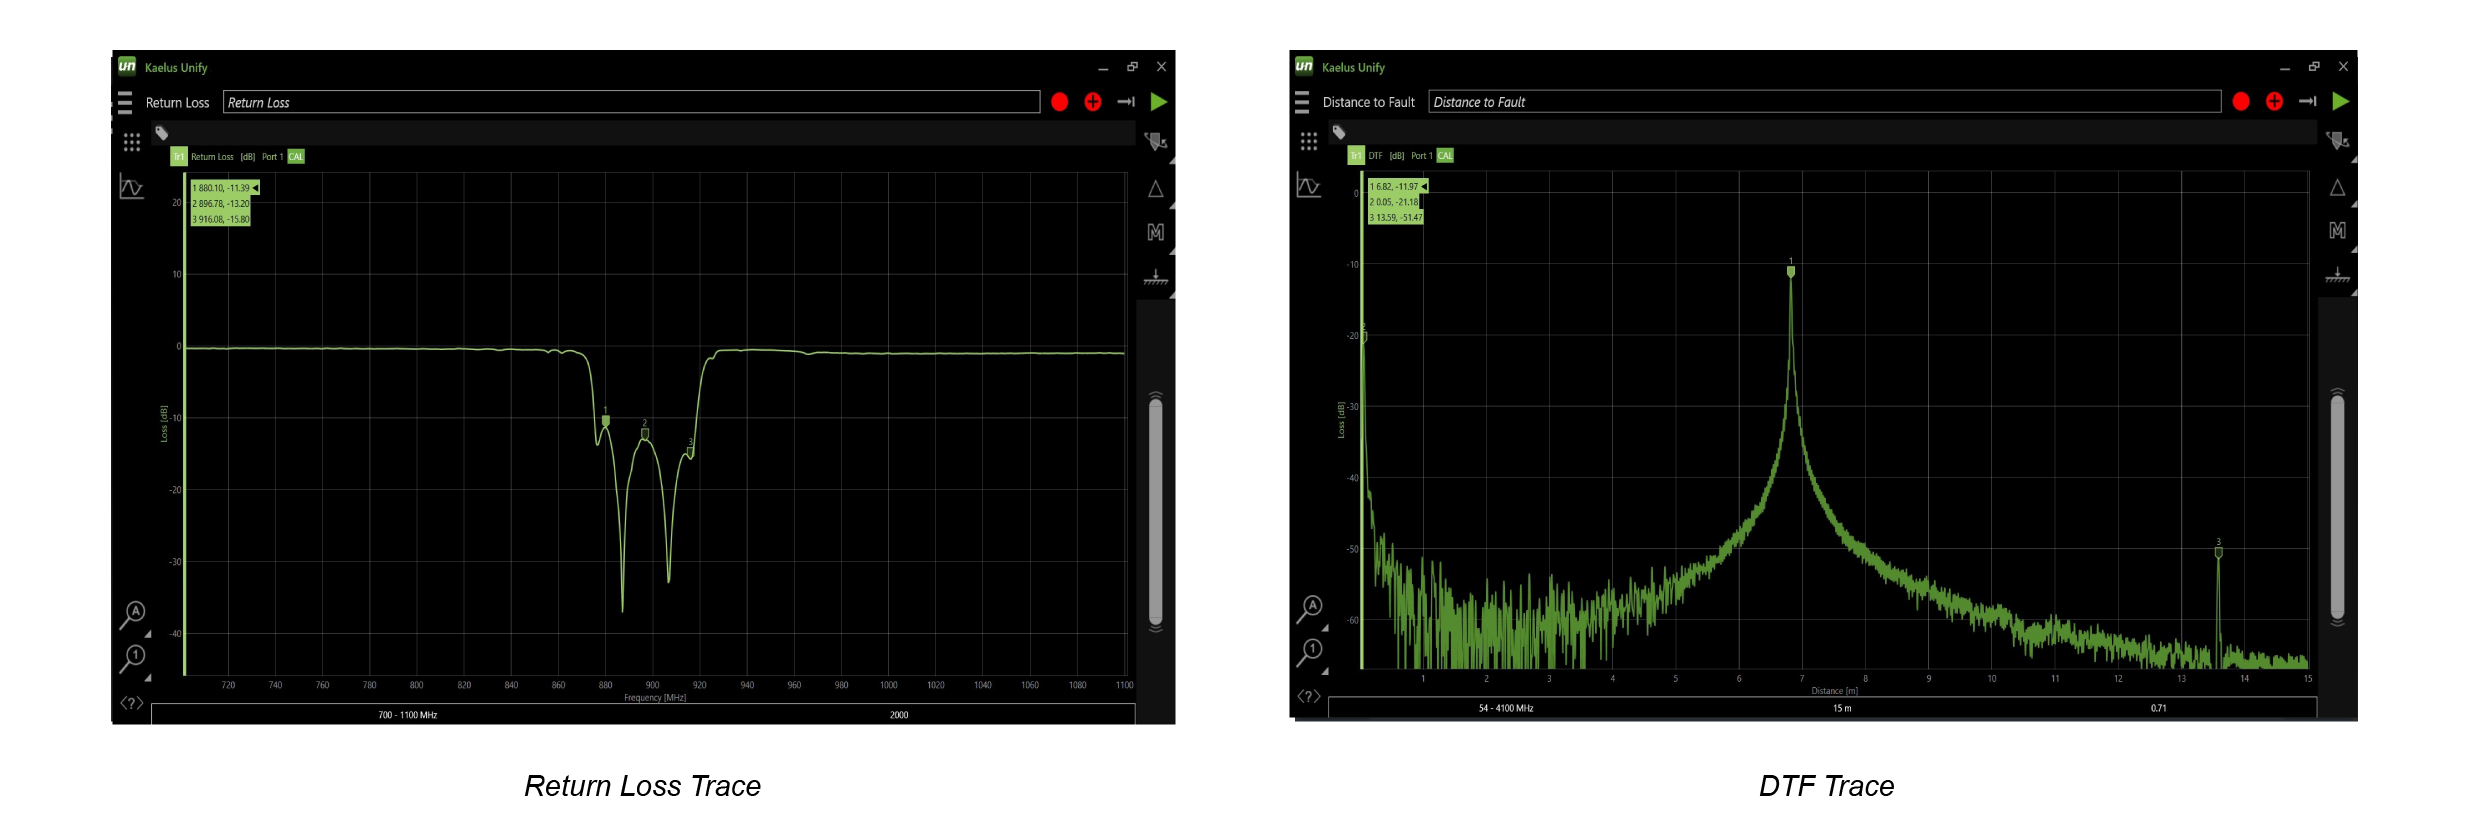Image resolution: width=2480 pixels, height=817 pixels.
Task: Select marker row 1 880.10, -11.39
Action: tap(225, 188)
